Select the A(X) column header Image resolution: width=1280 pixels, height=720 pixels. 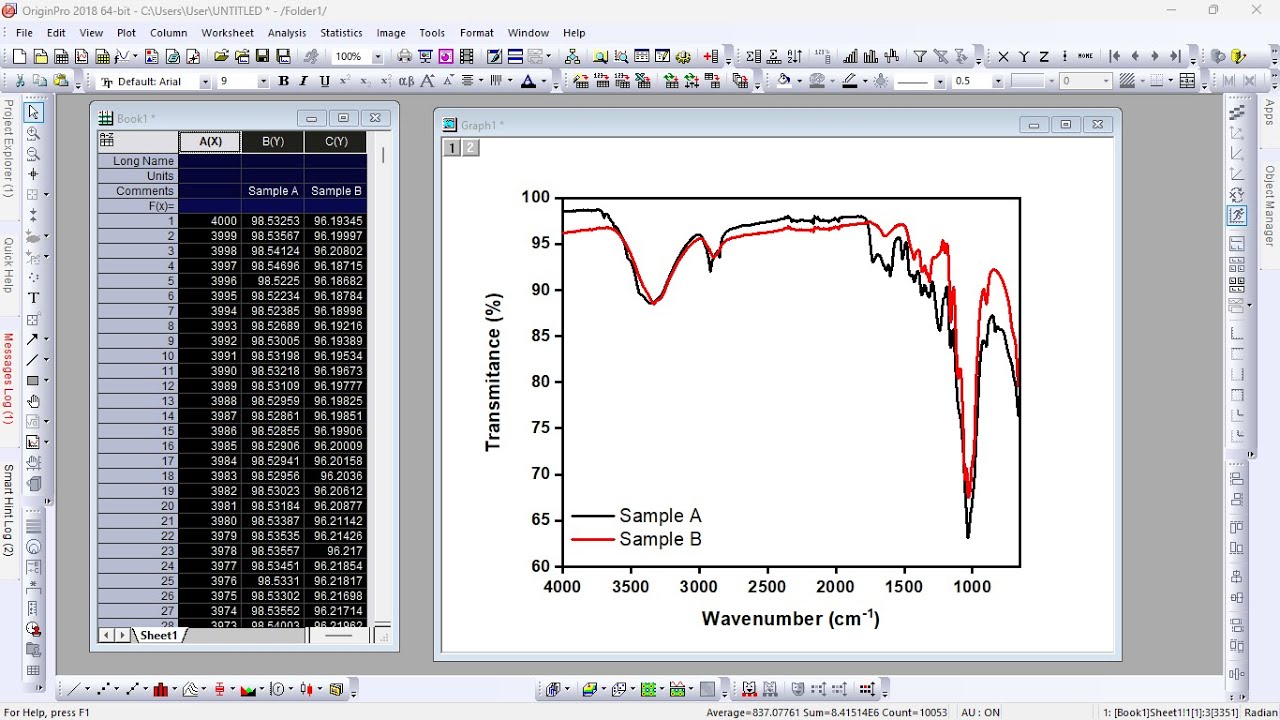pos(210,141)
